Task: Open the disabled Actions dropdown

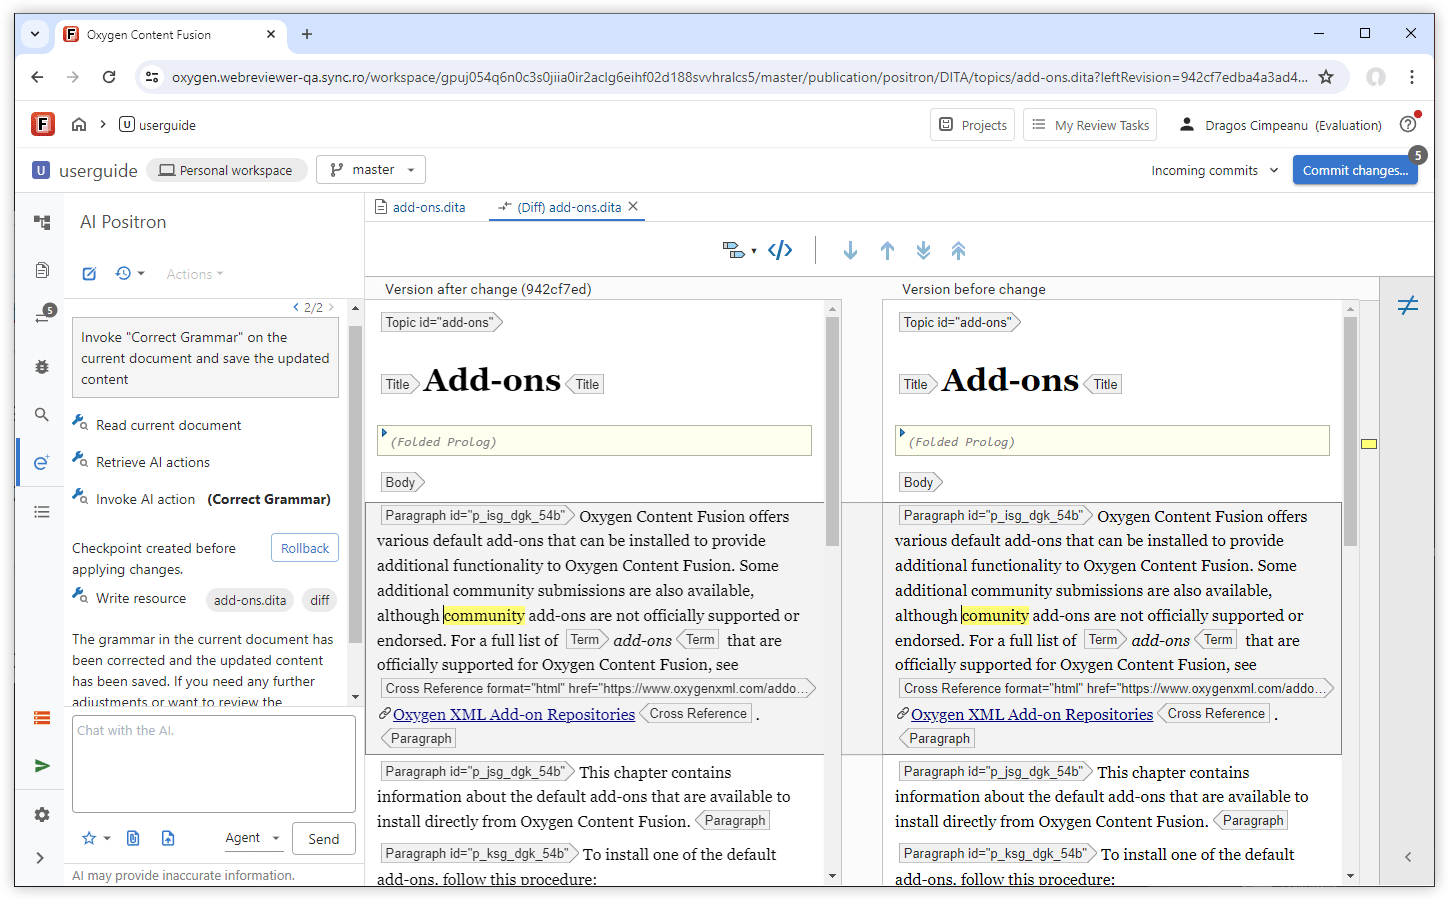Action: pyautogui.click(x=195, y=274)
